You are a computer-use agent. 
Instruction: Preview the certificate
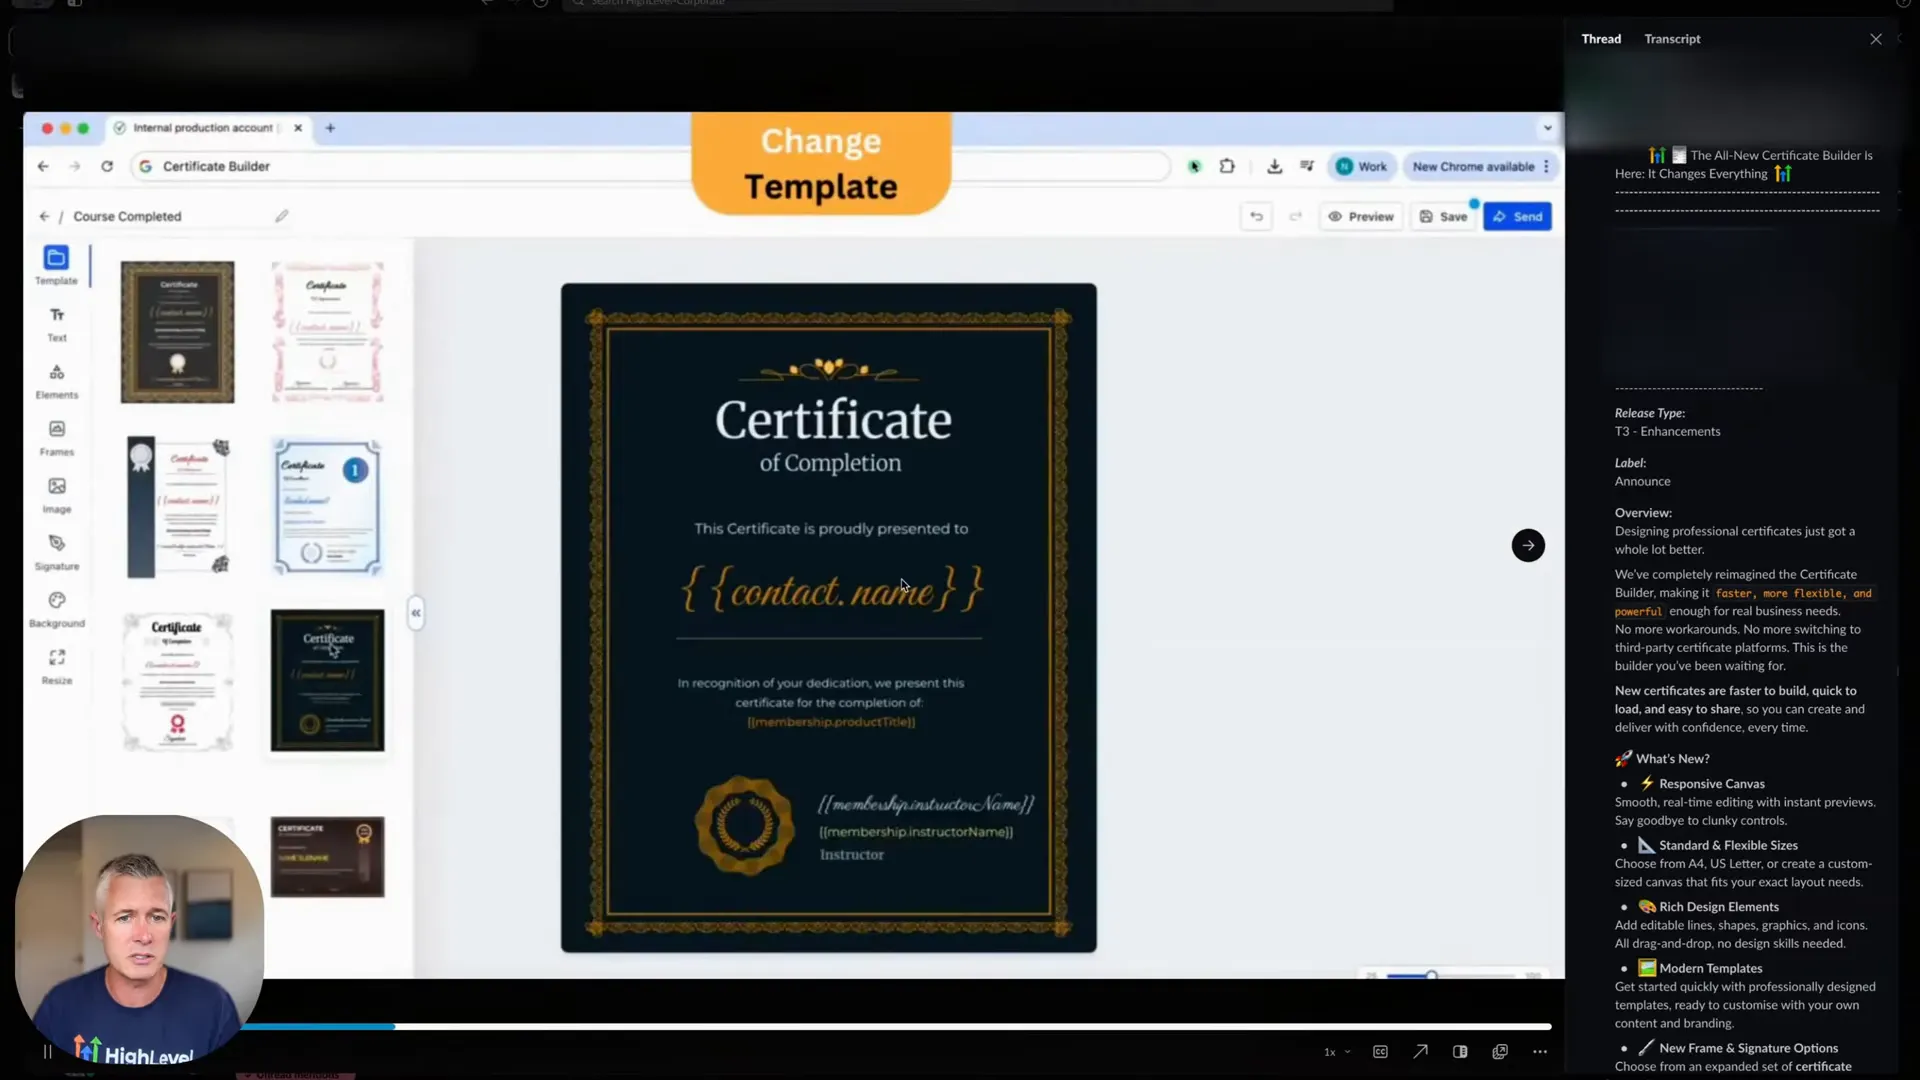[x=1361, y=216]
